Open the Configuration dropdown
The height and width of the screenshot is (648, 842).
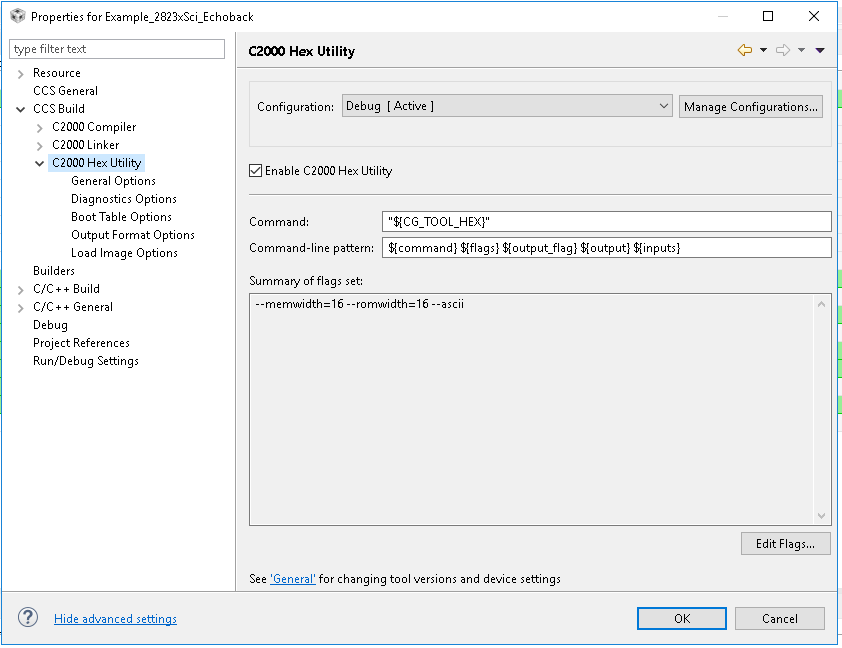pyautogui.click(x=507, y=106)
